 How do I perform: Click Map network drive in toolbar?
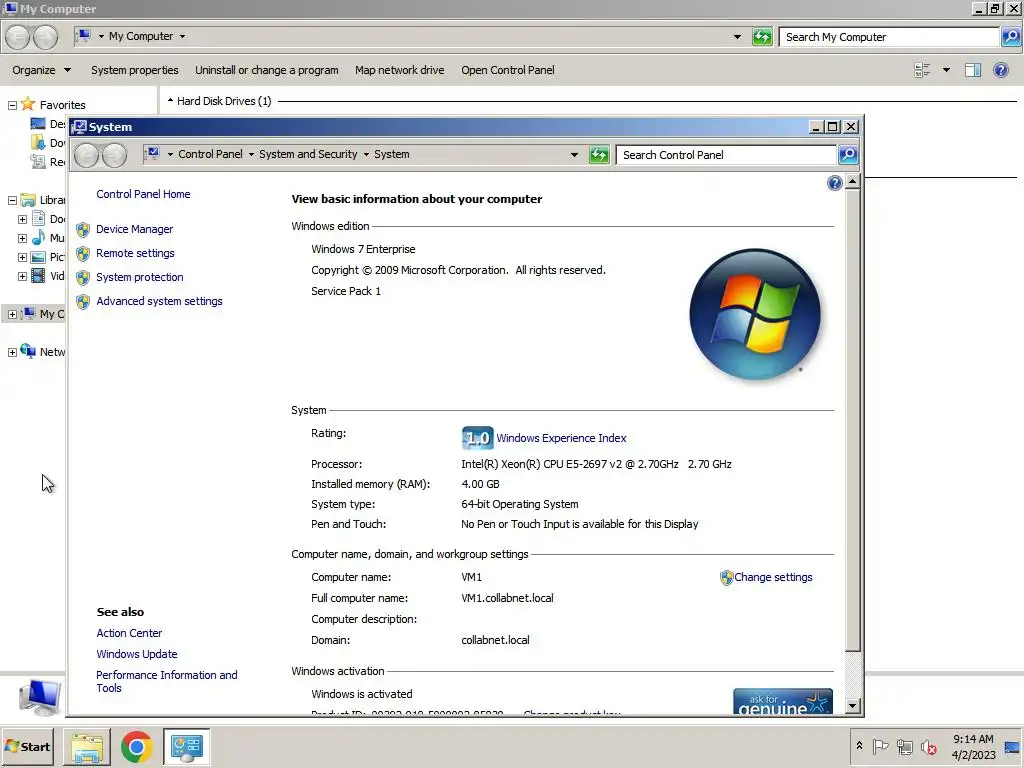400,70
